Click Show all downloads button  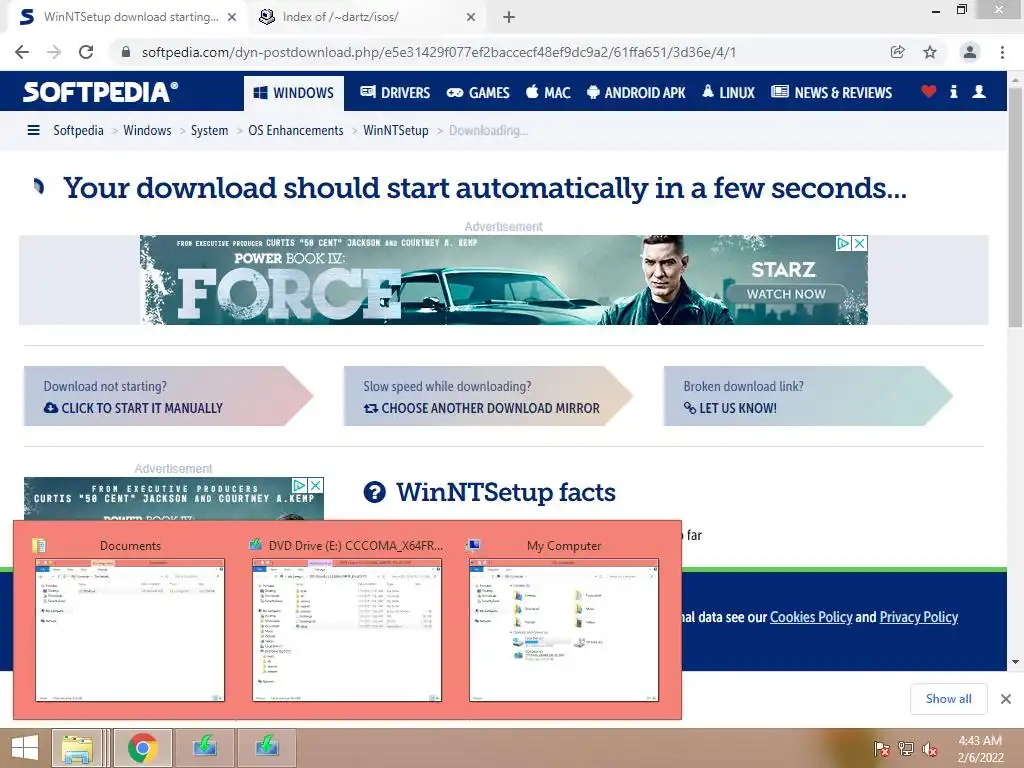click(x=949, y=699)
